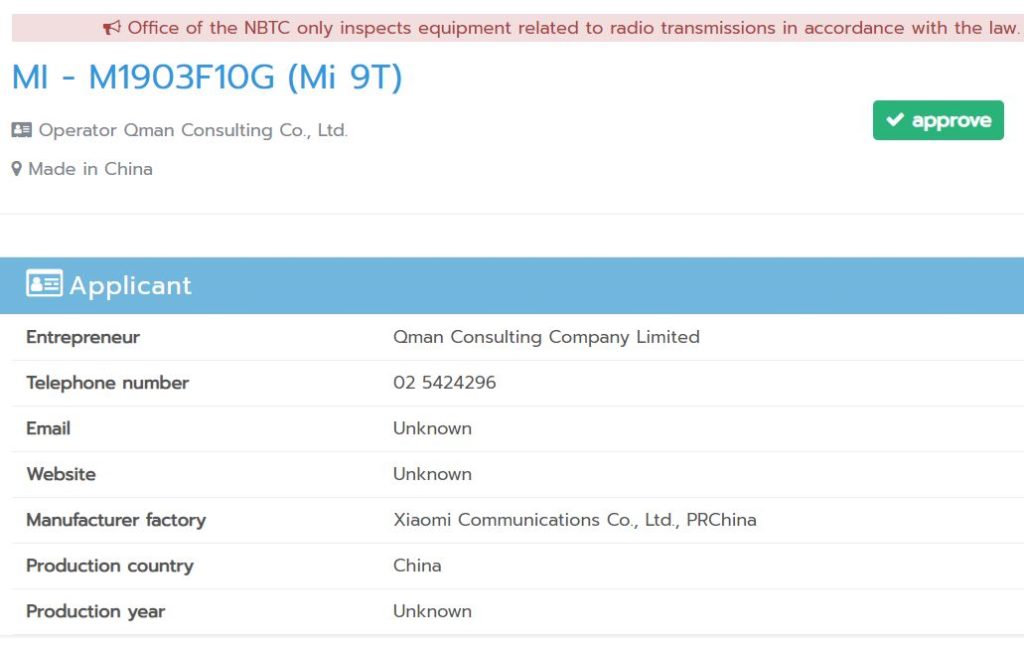This screenshot has width=1024, height=654.
Task: Click the Email Unknown value
Action: 432,429
